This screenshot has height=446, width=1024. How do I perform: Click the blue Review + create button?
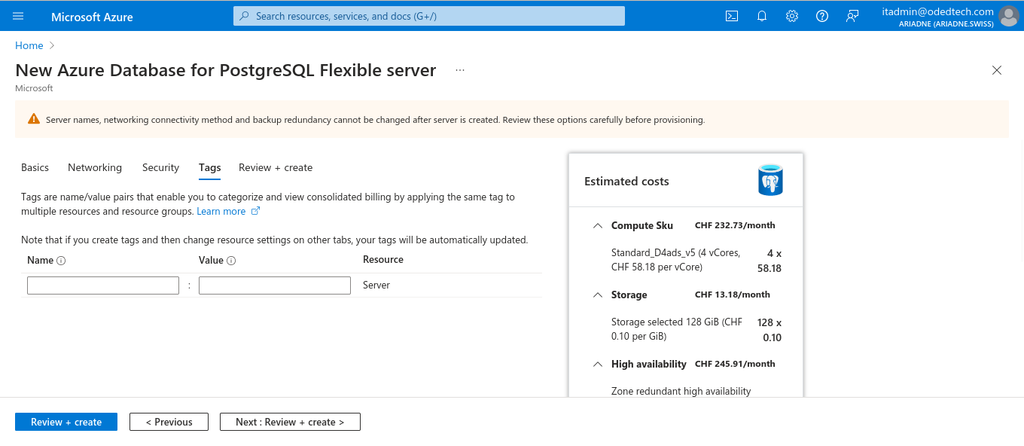click(x=66, y=422)
